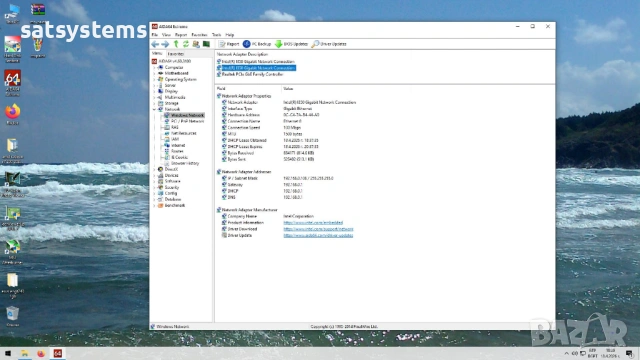Switch to the Favorites tab in the sidebar
The image size is (640, 360).
click(176, 53)
